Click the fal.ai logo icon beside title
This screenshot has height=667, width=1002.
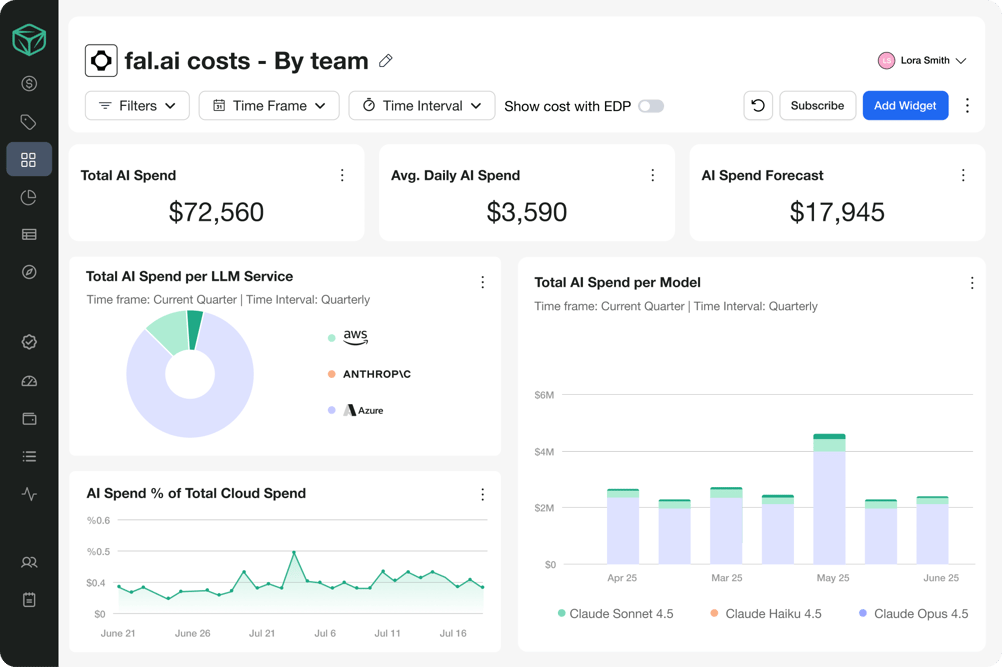(x=101, y=61)
